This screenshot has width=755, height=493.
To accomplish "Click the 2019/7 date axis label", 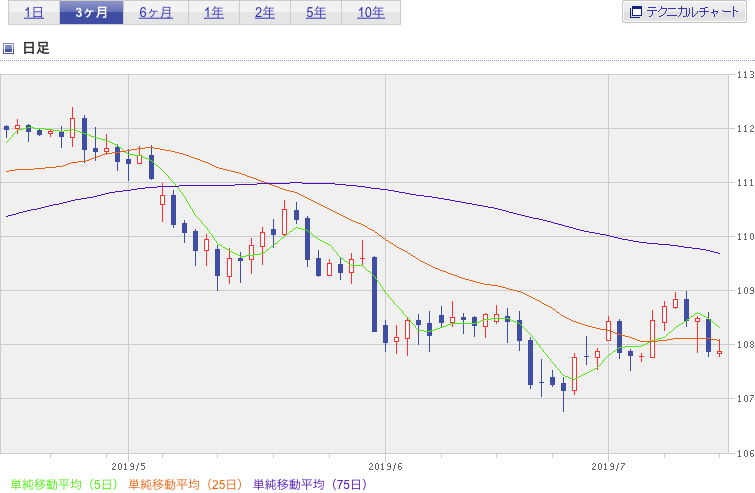I will click(608, 467).
